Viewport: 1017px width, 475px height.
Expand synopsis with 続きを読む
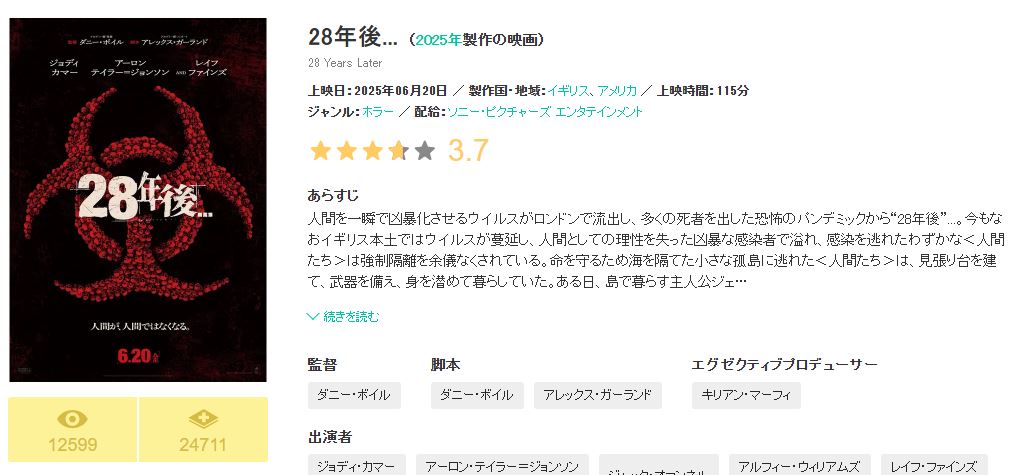pyautogui.click(x=343, y=317)
